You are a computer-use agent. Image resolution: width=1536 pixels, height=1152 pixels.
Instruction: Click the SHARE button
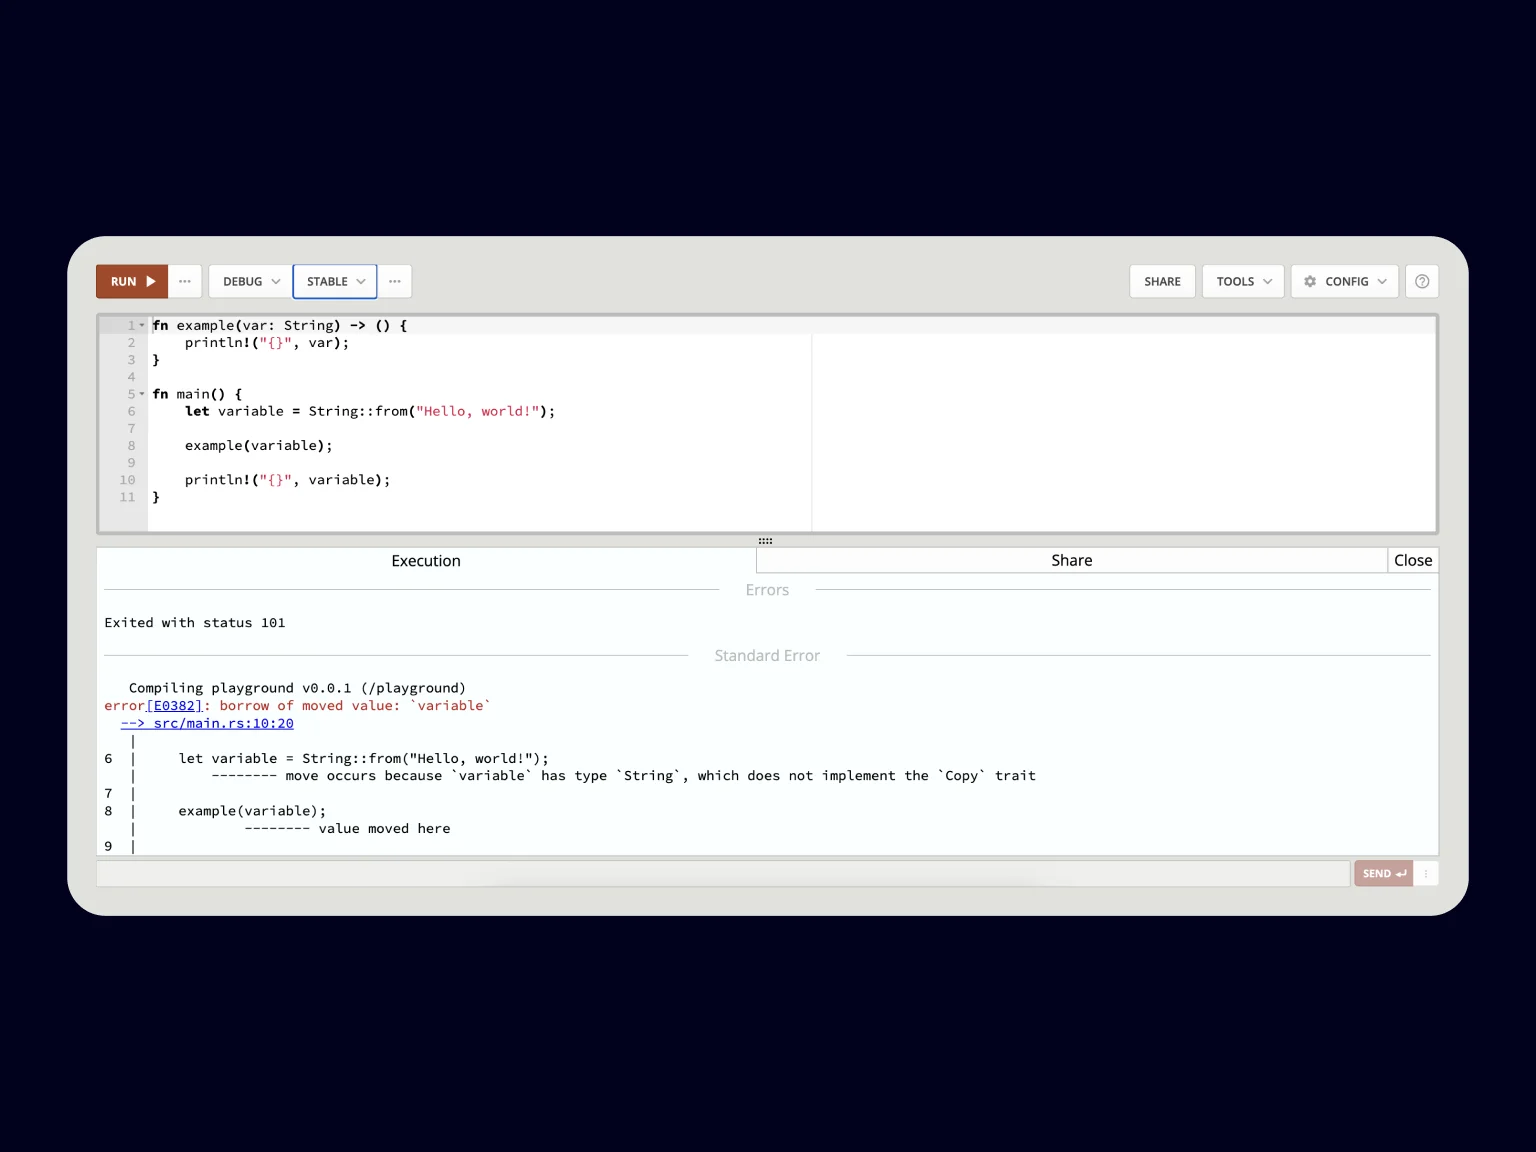(x=1162, y=281)
